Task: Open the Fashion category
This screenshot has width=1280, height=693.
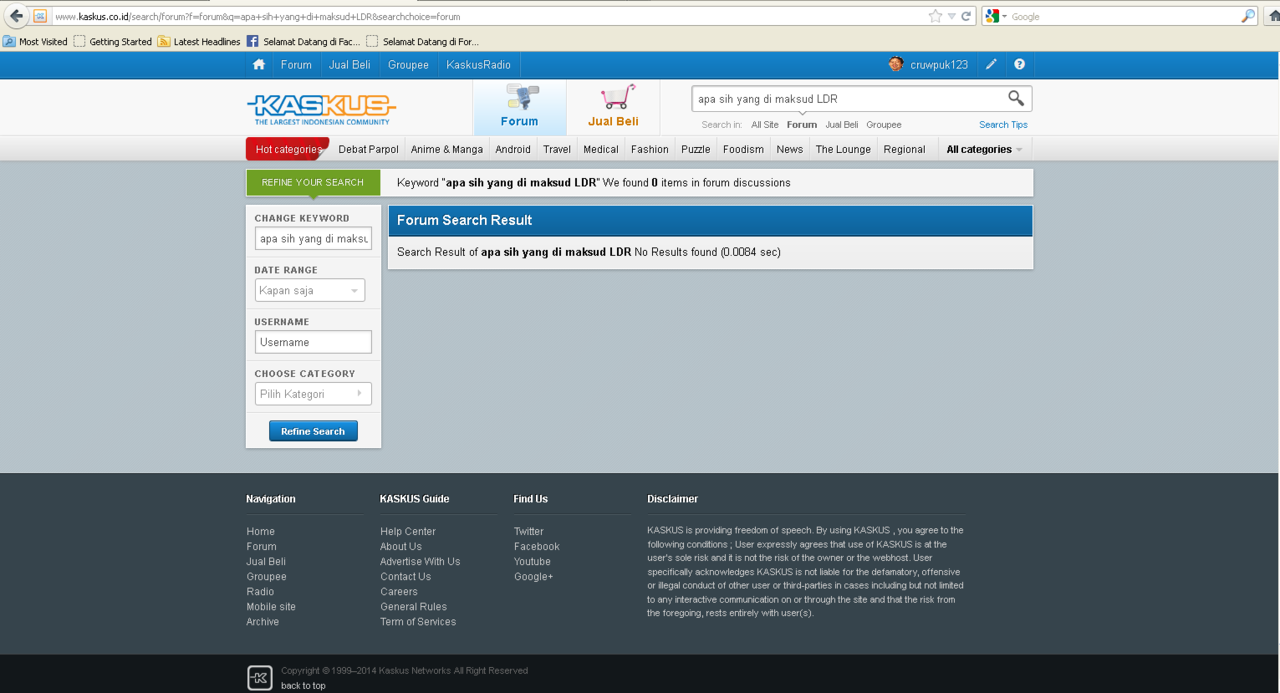Action: tap(650, 149)
